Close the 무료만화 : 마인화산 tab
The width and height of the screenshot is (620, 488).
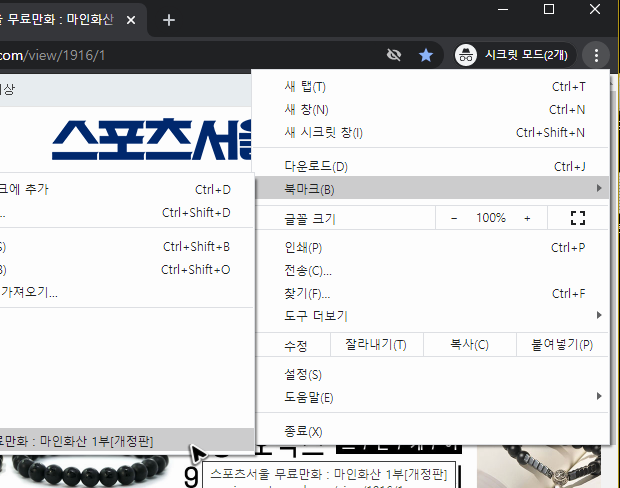point(131,20)
